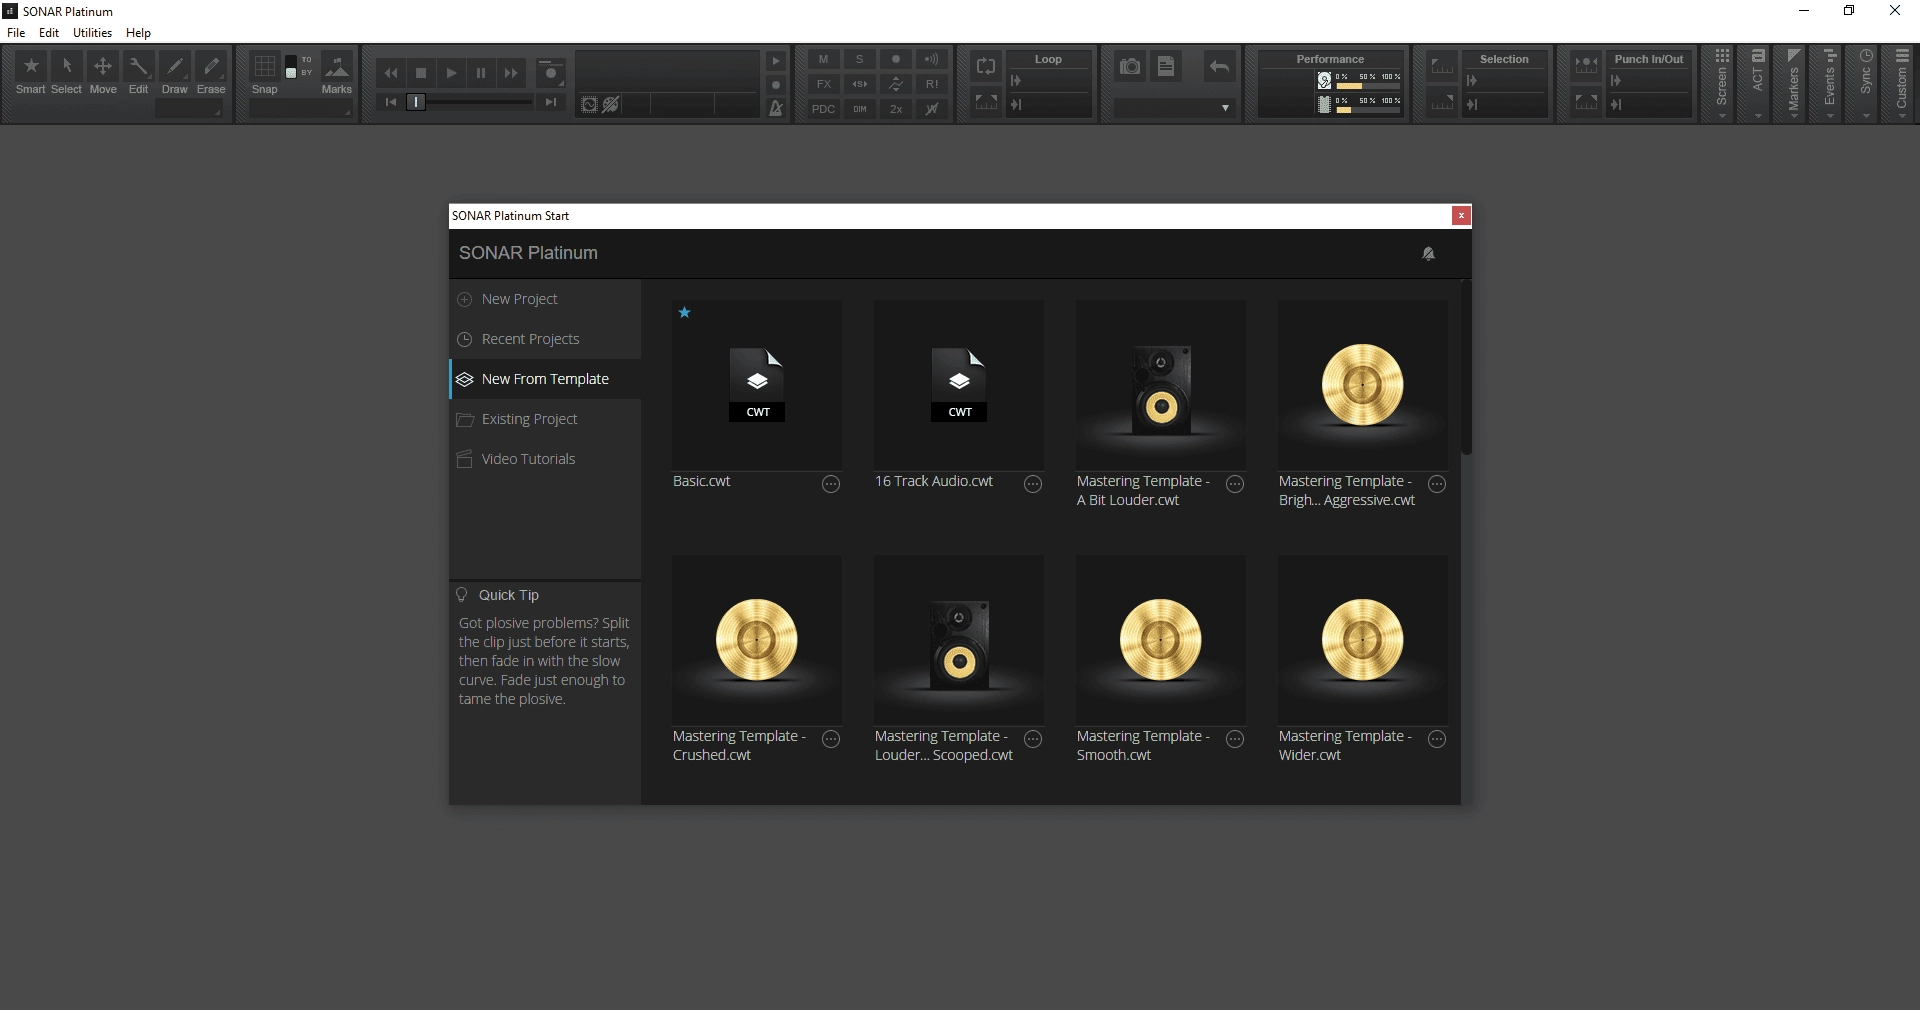The height and width of the screenshot is (1010, 1920).
Task: Open the 16 Track Audio.cwt template
Action: (959, 385)
